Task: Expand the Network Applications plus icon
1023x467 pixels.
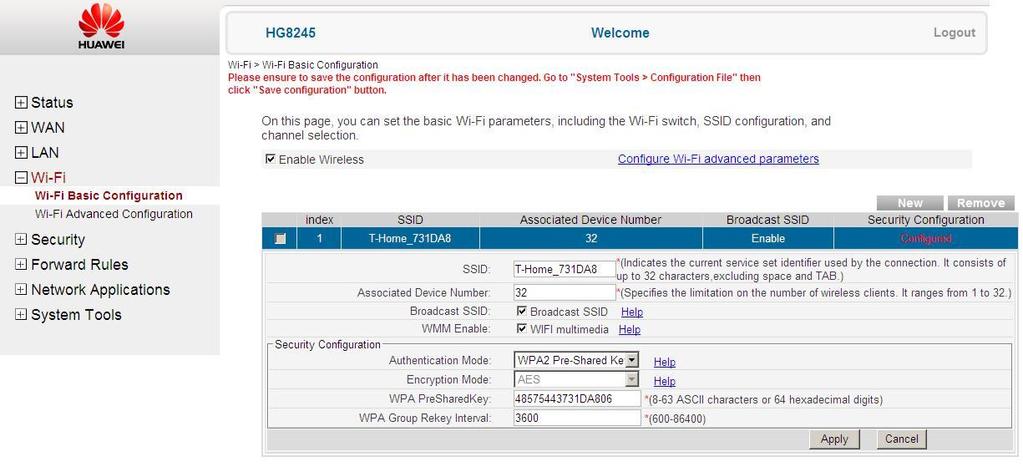Action: pyautogui.click(x=21, y=290)
